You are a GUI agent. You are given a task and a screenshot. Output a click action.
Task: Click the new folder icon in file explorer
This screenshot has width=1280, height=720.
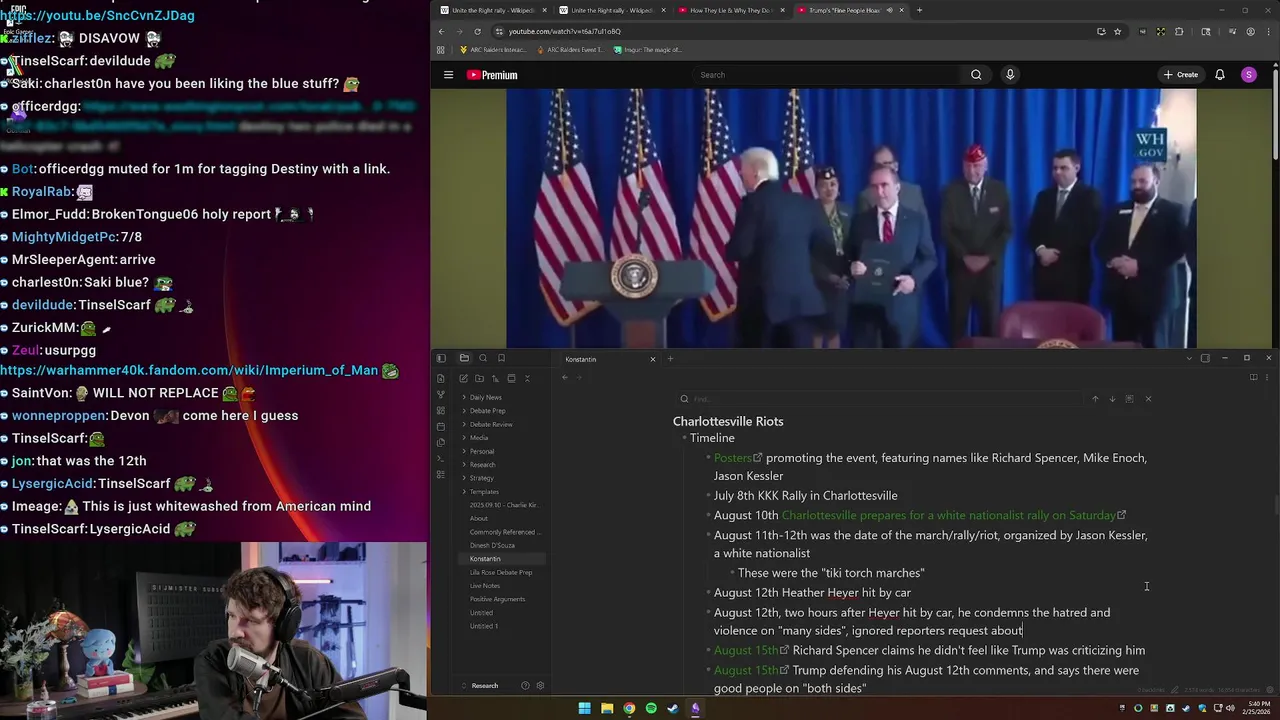[x=479, y=378]
